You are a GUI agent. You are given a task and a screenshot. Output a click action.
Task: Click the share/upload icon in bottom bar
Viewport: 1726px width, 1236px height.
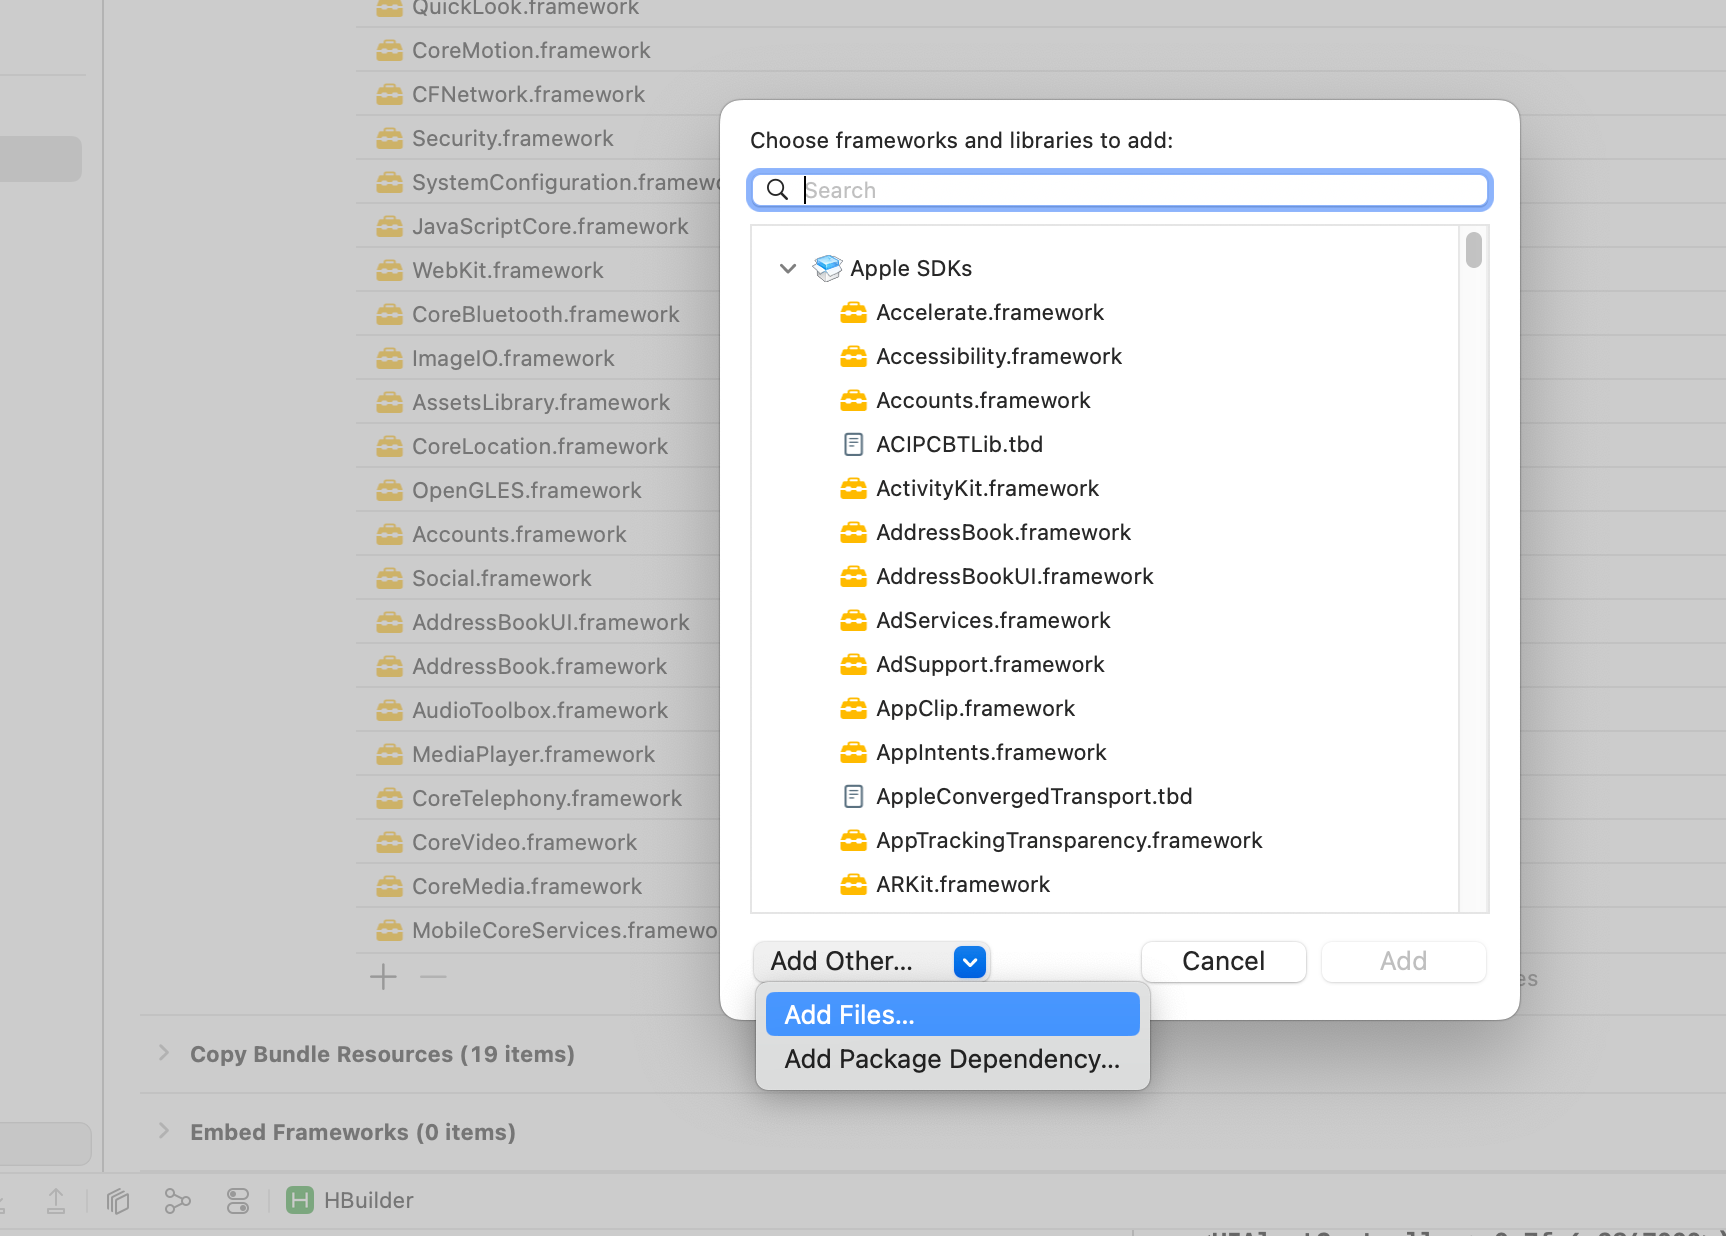coord(56,1200)
